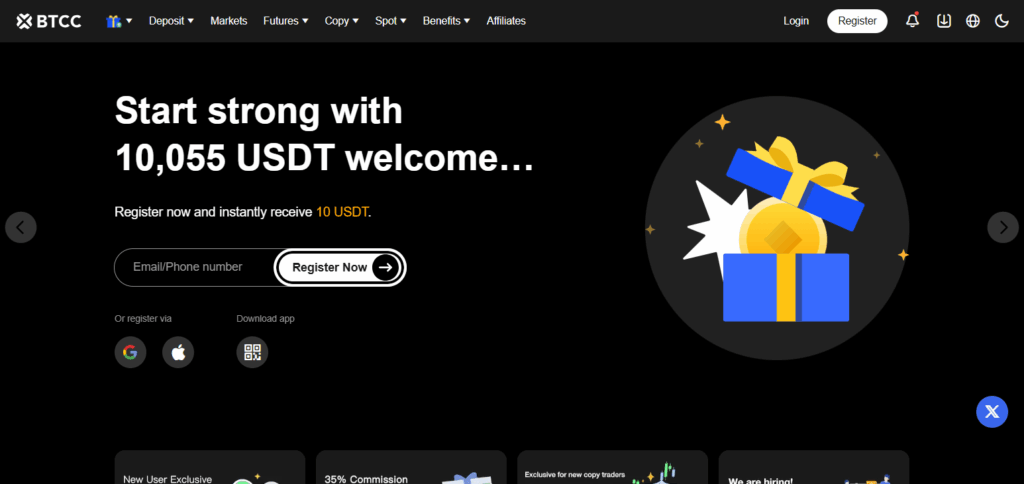Go to next banner slide arrow
The image size is (1024, 484).
click(x=1002, y=227)
